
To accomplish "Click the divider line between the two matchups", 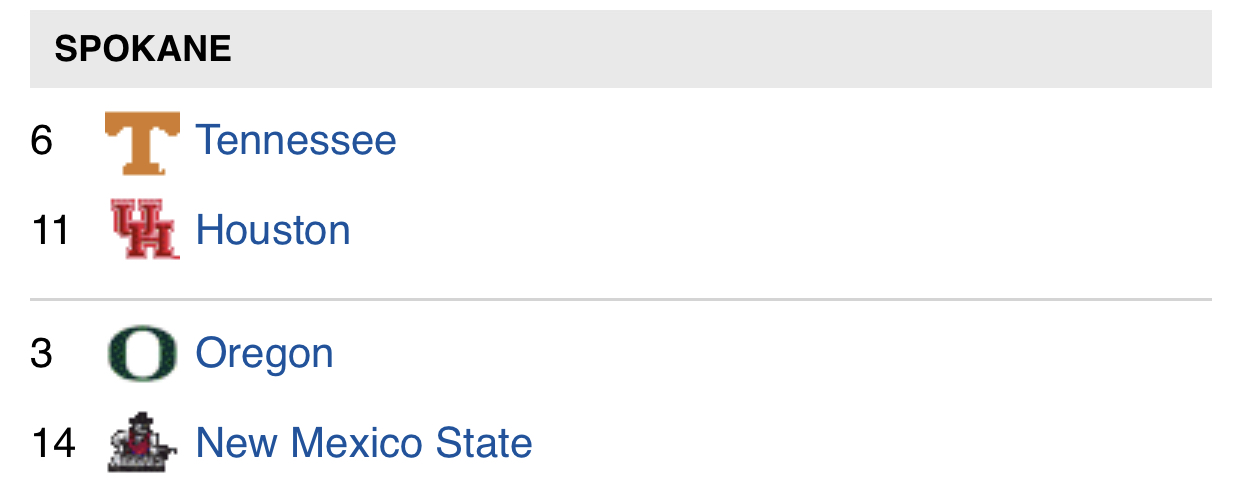I will 621,299.
